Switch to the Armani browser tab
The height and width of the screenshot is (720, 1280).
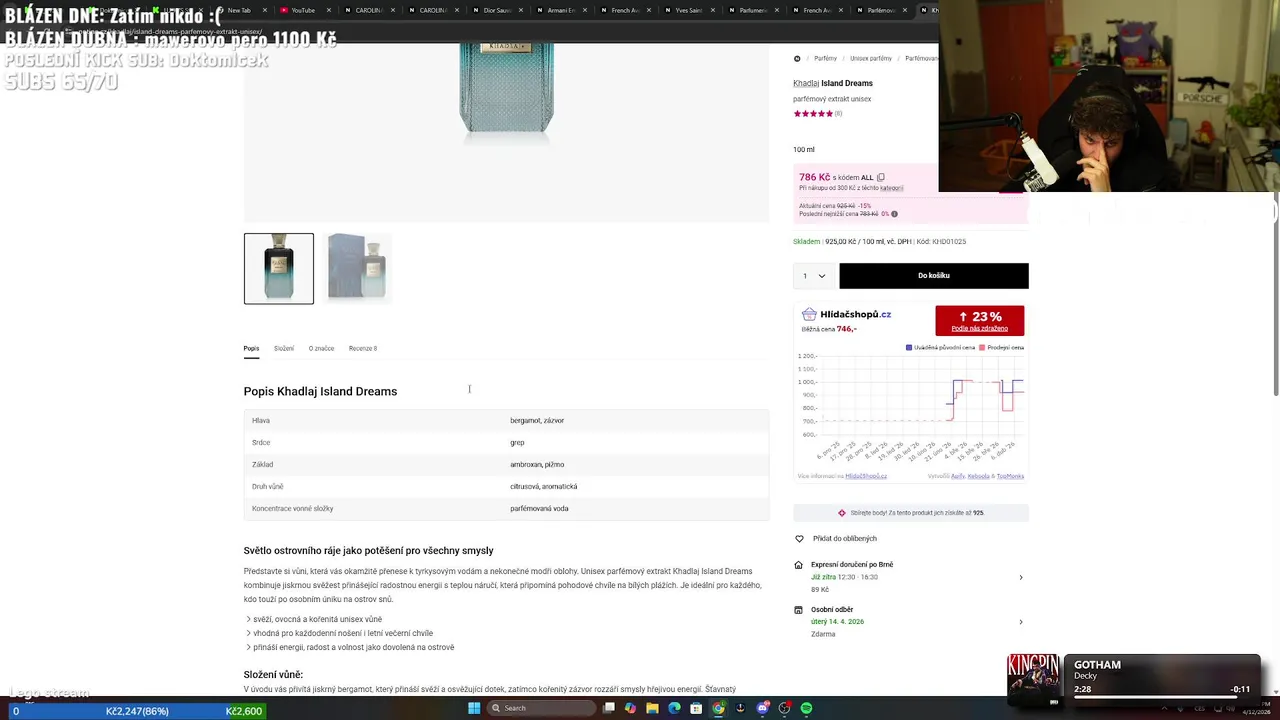click(562, 10)
